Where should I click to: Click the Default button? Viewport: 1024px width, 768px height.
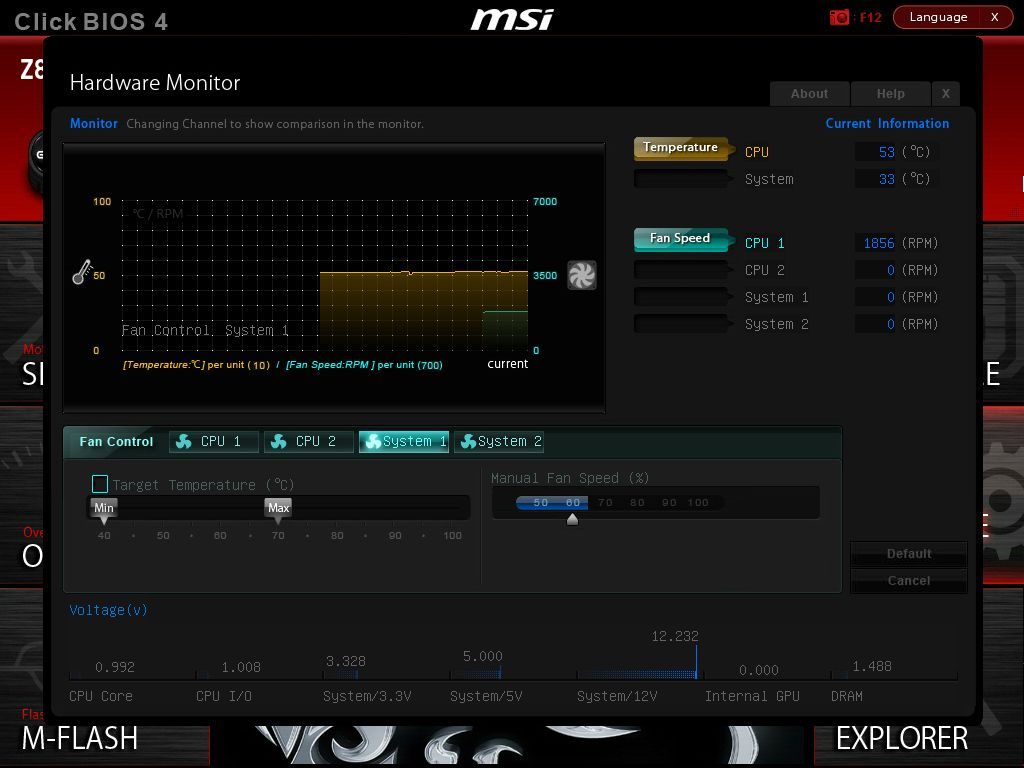click(908, 554)
